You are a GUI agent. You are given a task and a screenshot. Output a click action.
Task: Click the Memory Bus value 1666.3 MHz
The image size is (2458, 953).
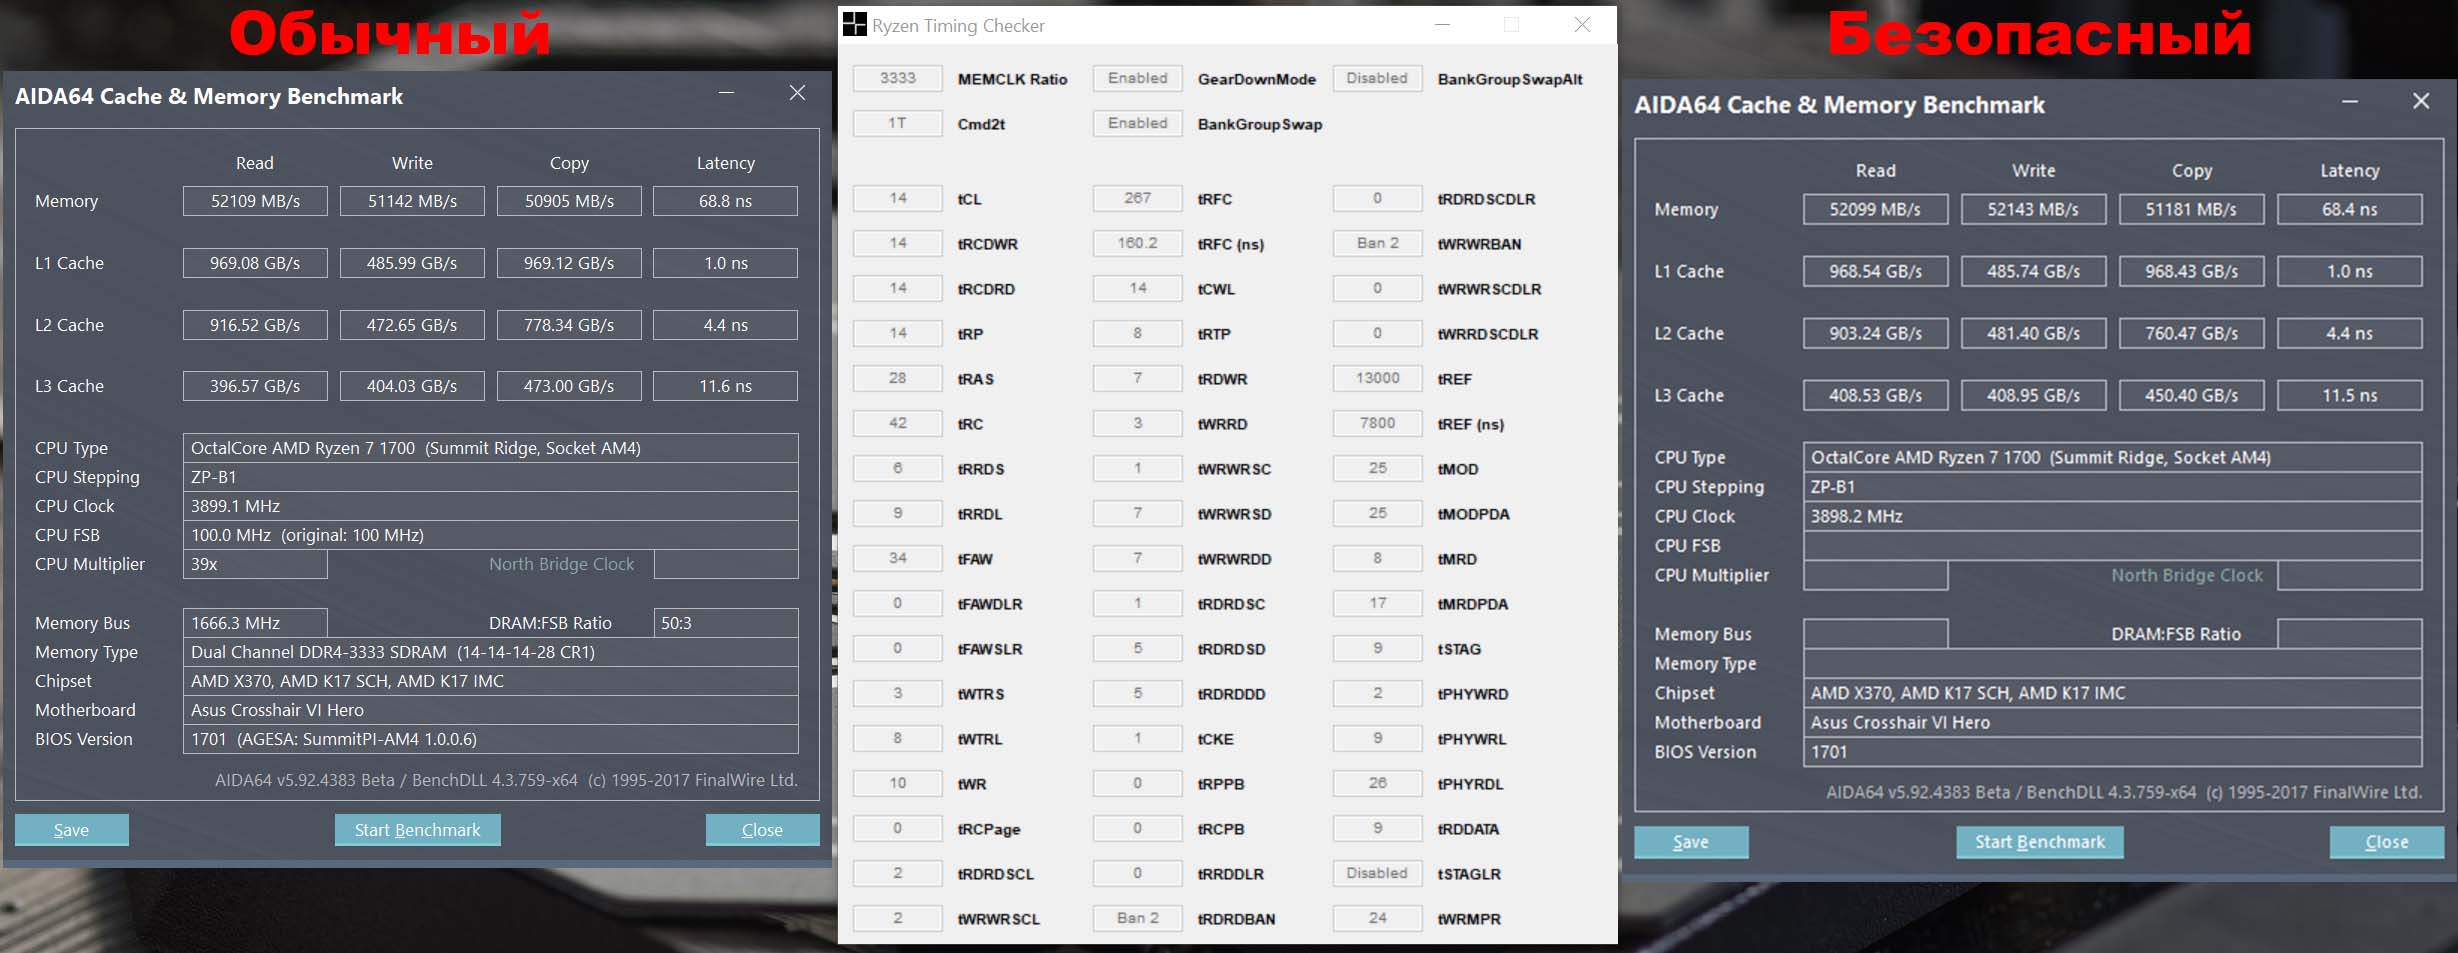(x=255, y=623)
